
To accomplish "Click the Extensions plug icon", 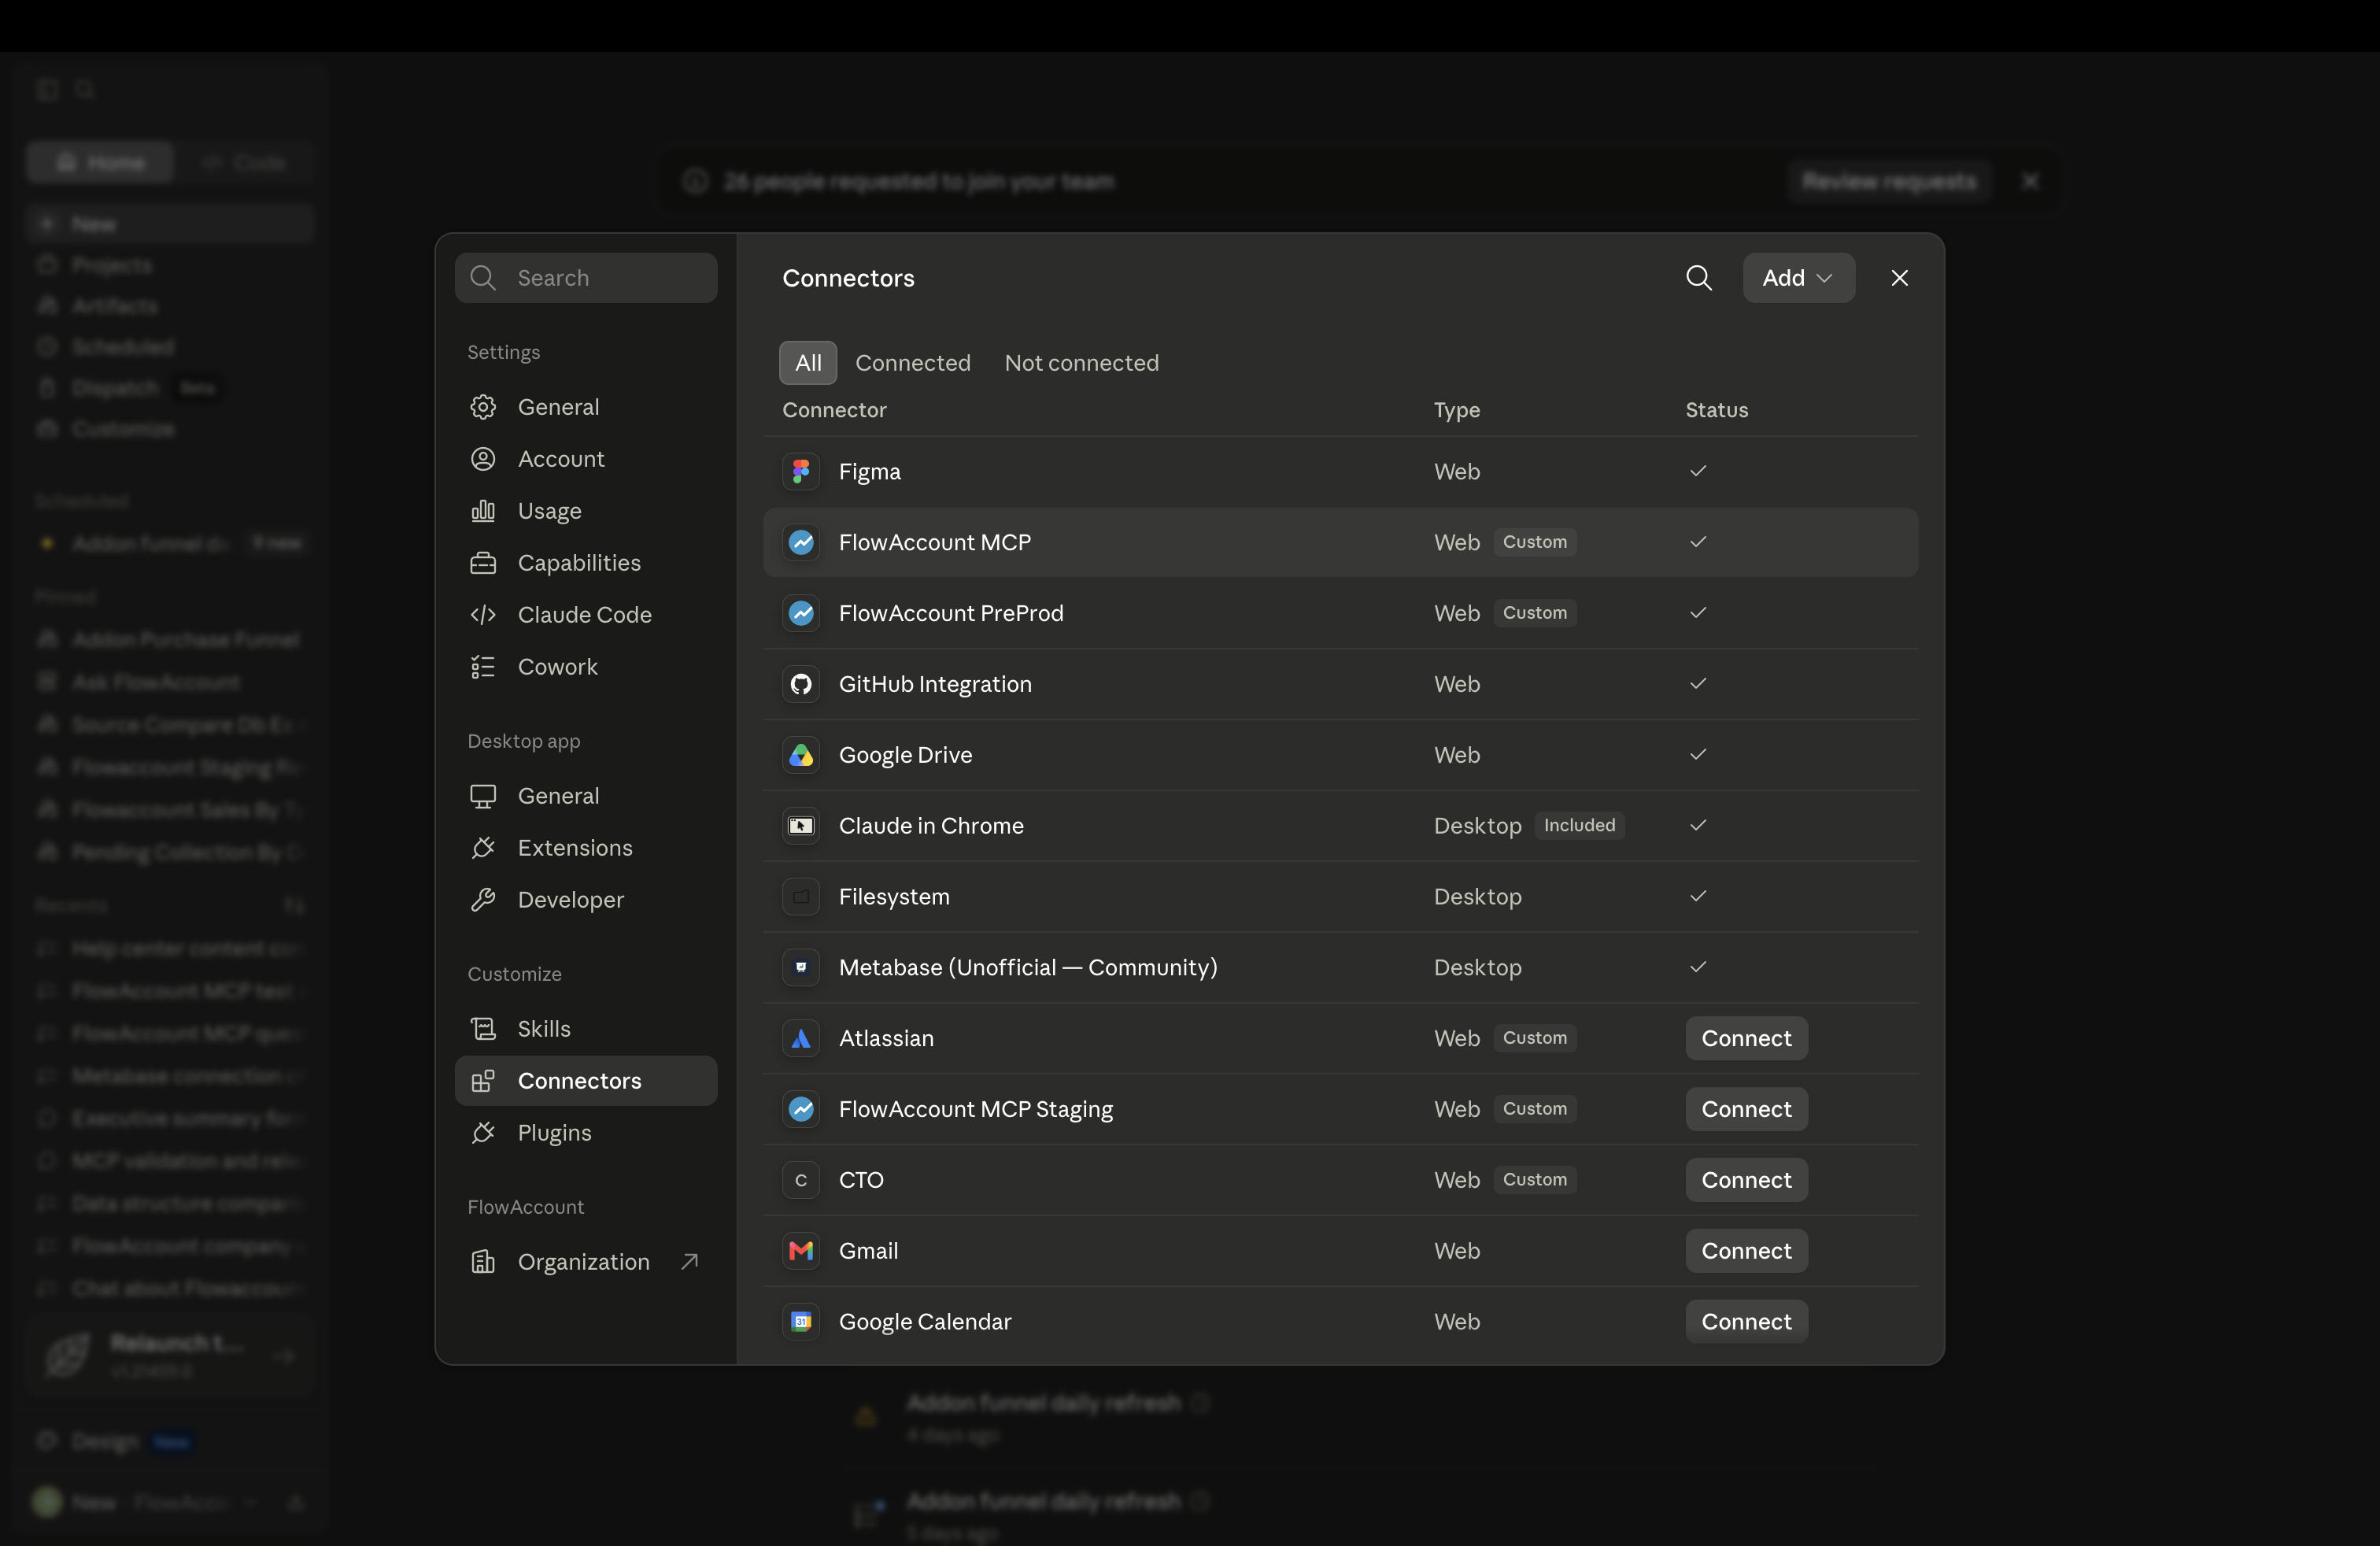I will 483,848.
